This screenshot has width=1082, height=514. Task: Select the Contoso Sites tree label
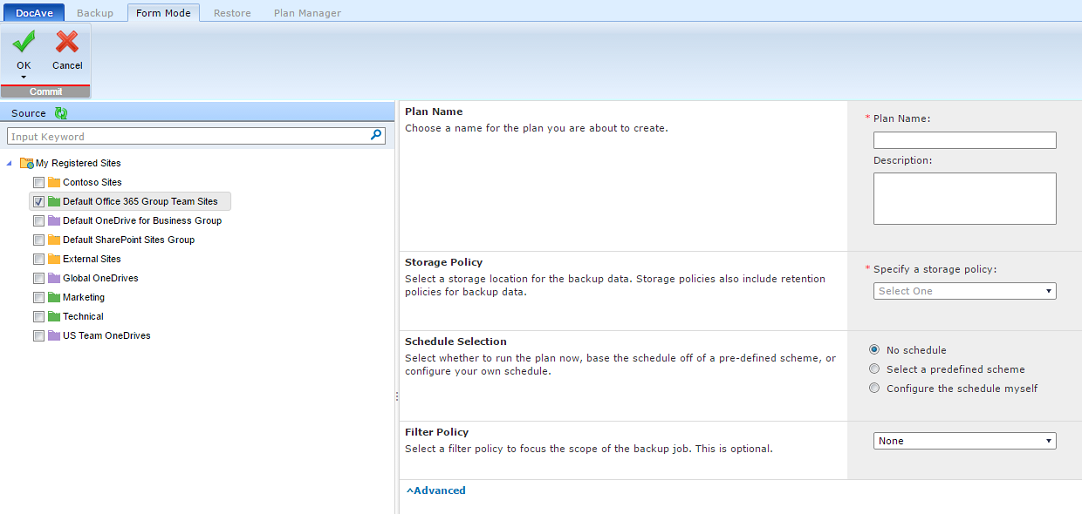pos(92,182)
